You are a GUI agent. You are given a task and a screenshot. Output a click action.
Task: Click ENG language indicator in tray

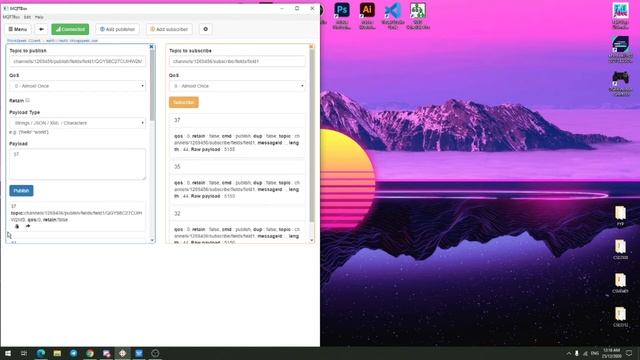[x=595, y=353]
